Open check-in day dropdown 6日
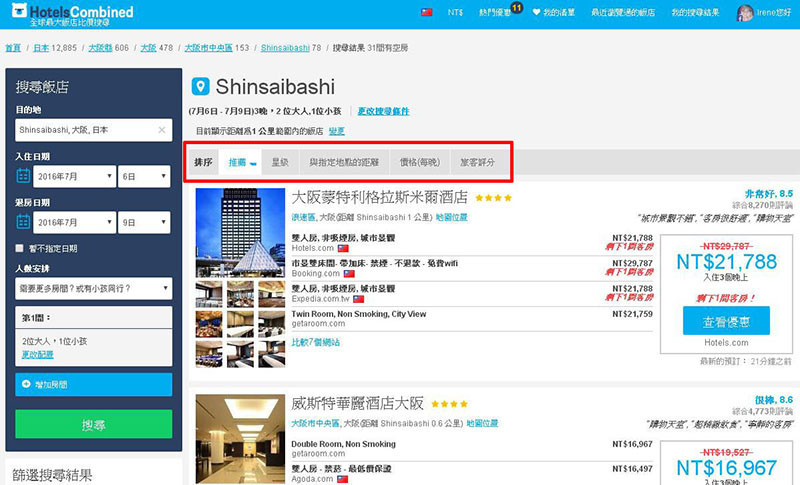Viewport: 800px width, 485px height. coord(144,176)
